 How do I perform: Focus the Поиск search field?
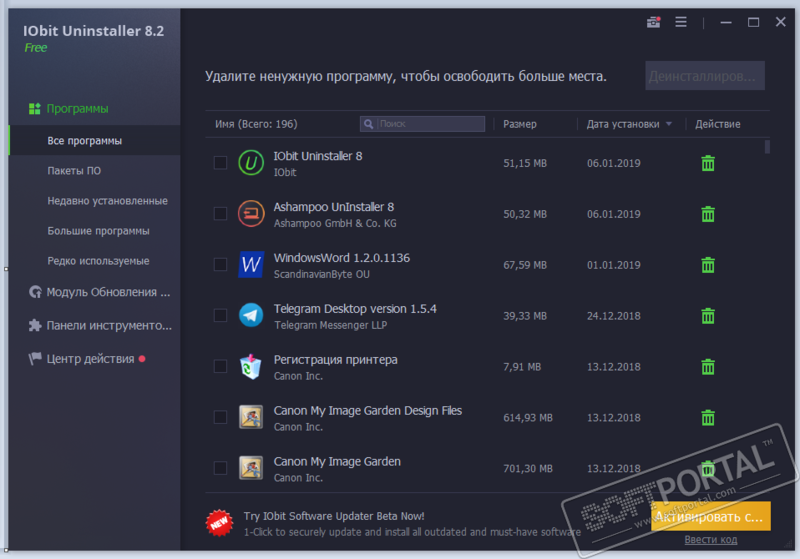coord(422,124)
